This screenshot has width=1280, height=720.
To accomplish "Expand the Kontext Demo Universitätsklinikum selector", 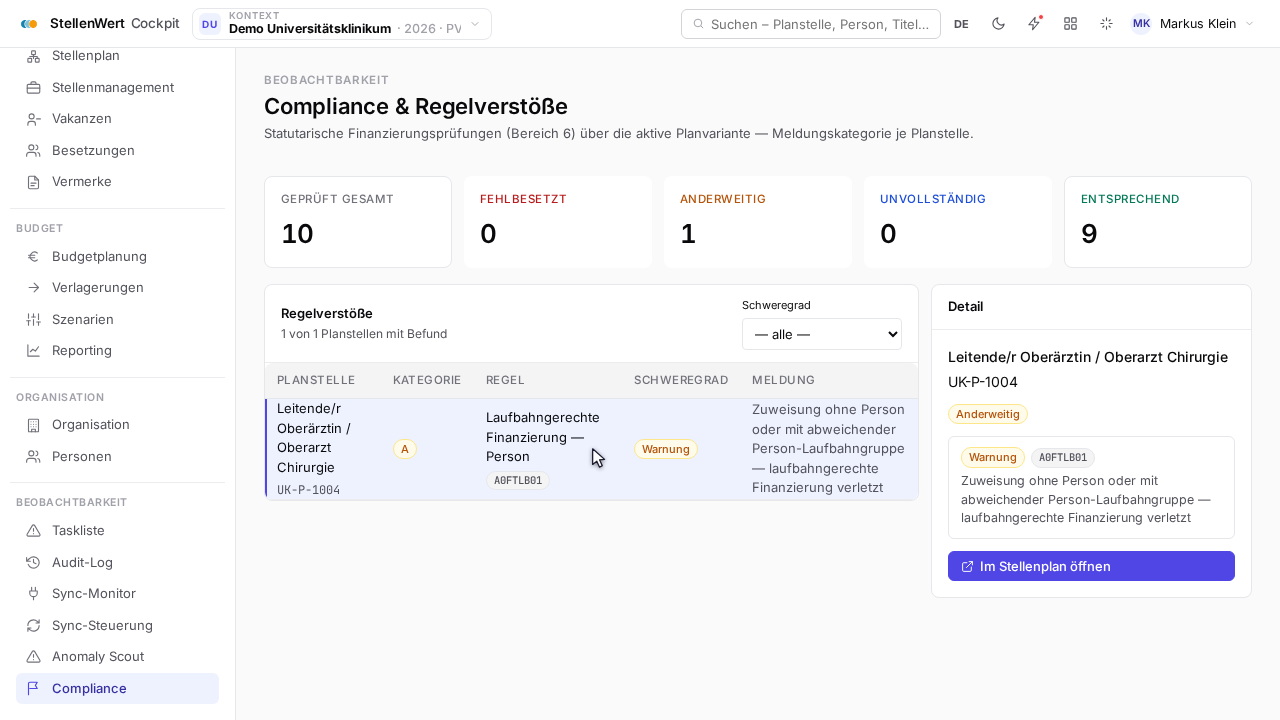I will (x=342, y=24).
